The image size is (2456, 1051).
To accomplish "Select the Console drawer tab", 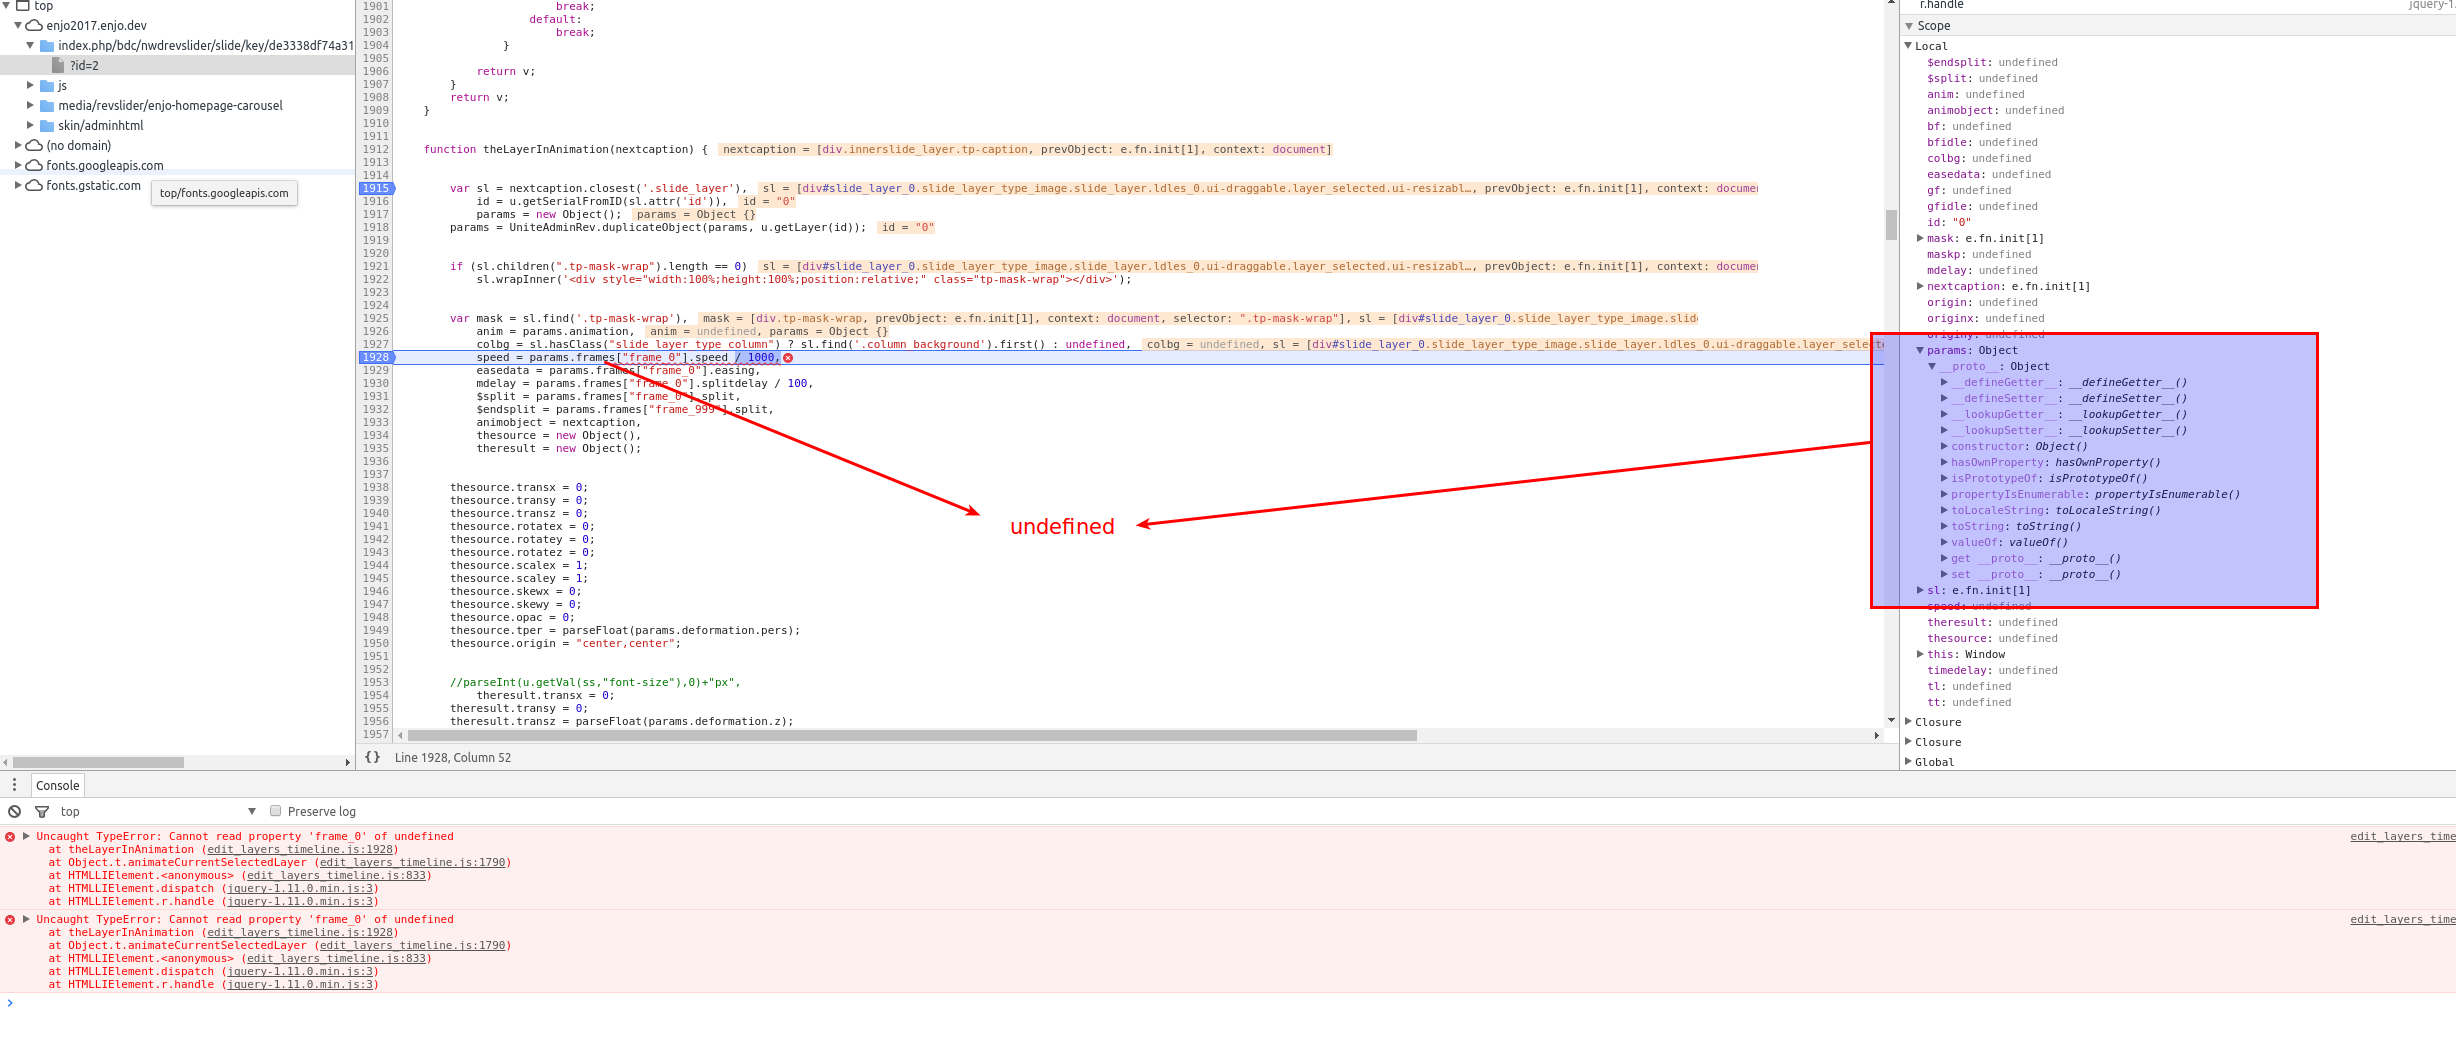I will [57, 785].
